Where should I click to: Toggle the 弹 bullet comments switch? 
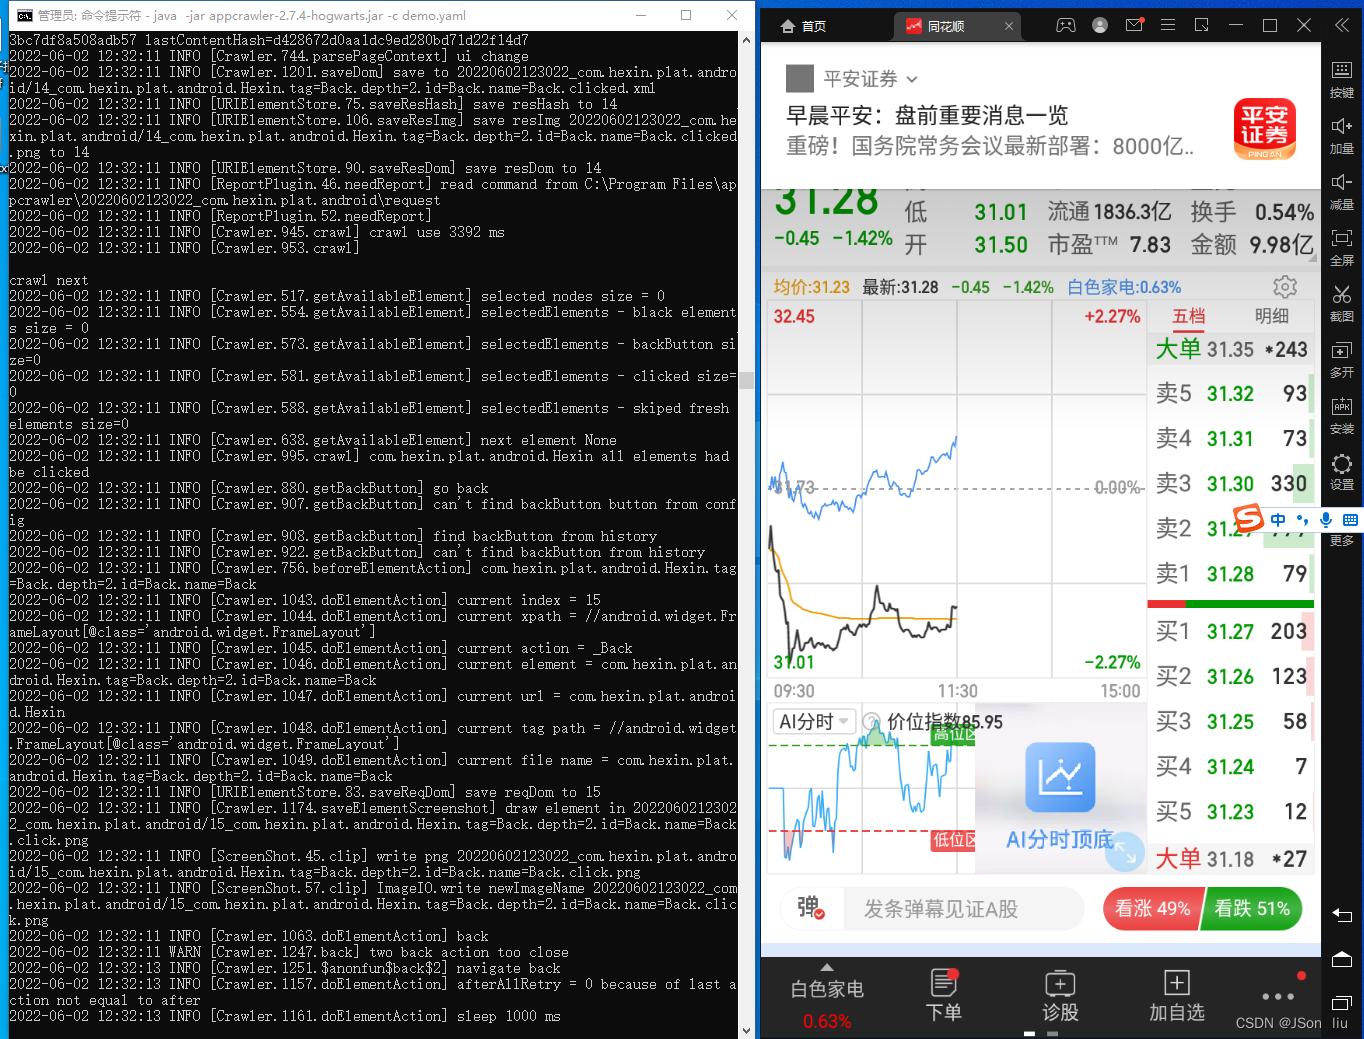point(810,908)
